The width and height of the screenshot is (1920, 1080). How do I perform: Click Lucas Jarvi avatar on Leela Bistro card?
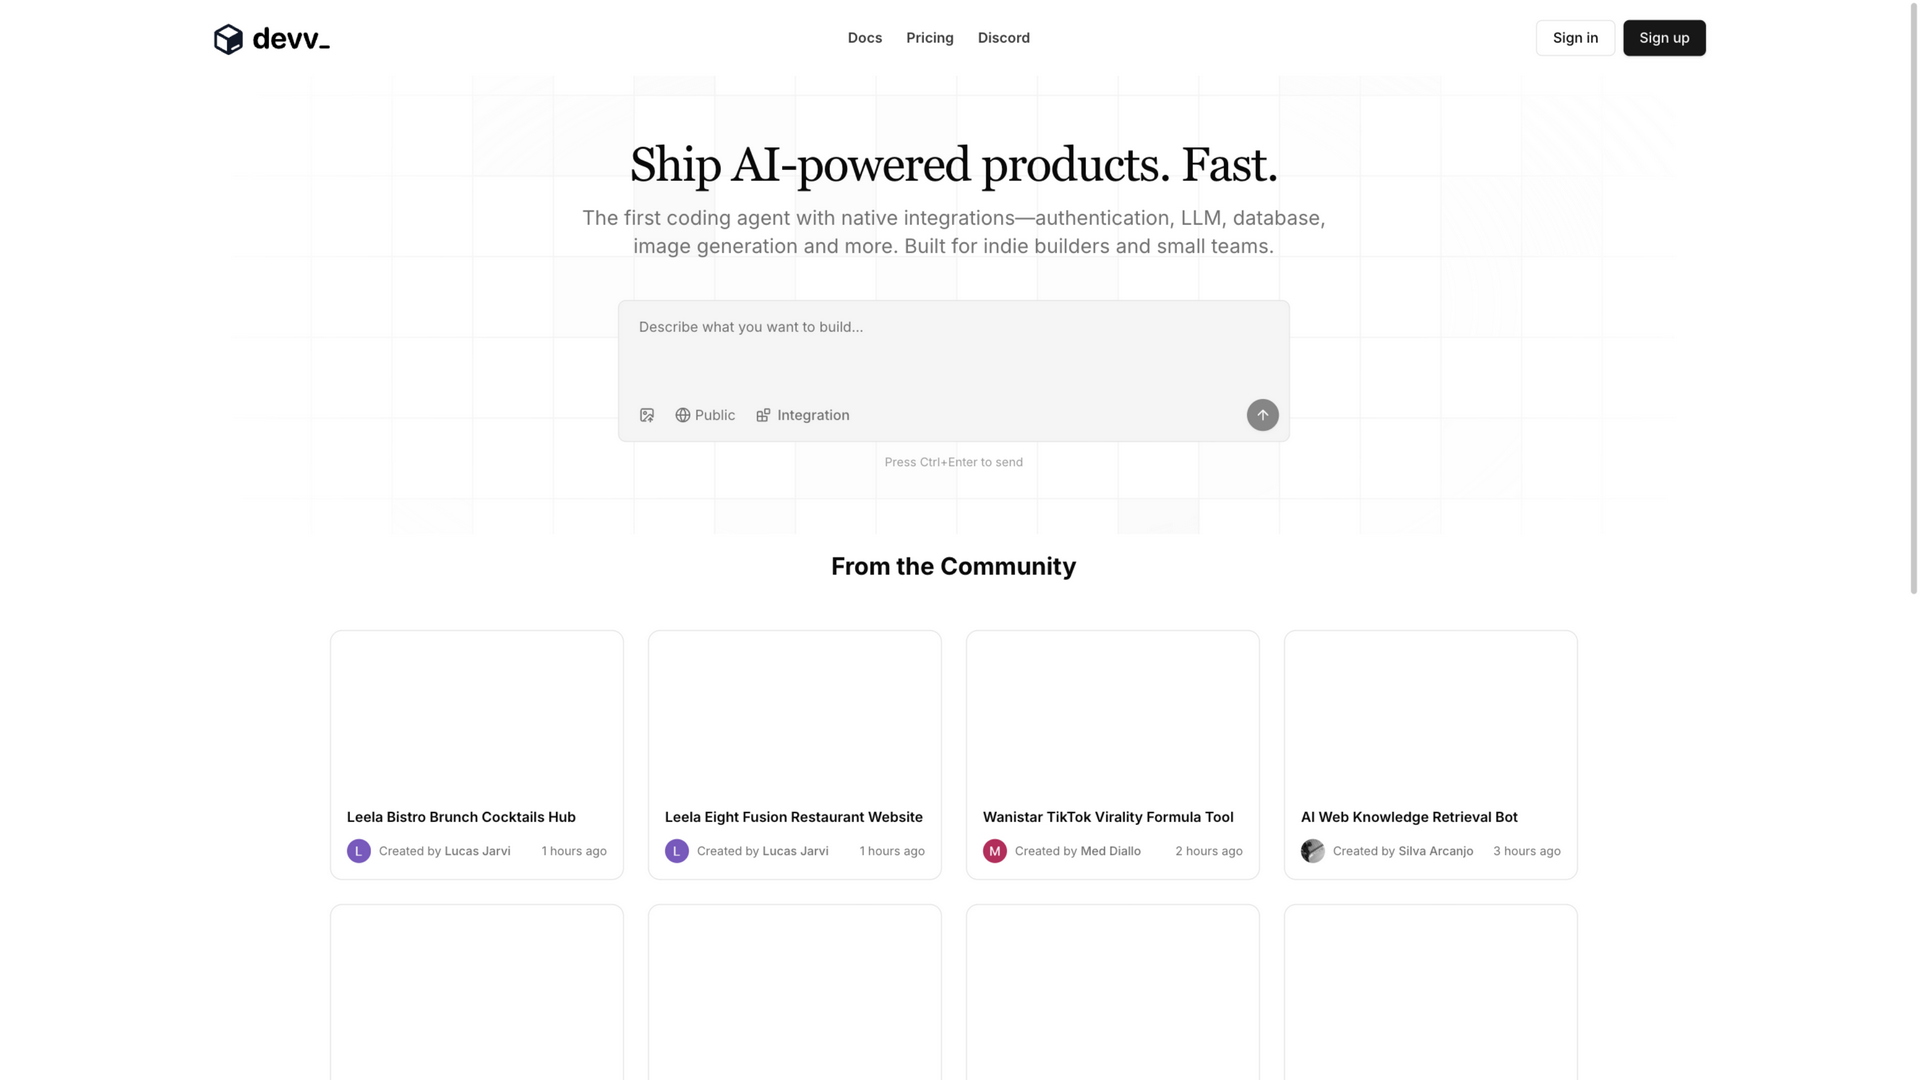pos(359,851)
